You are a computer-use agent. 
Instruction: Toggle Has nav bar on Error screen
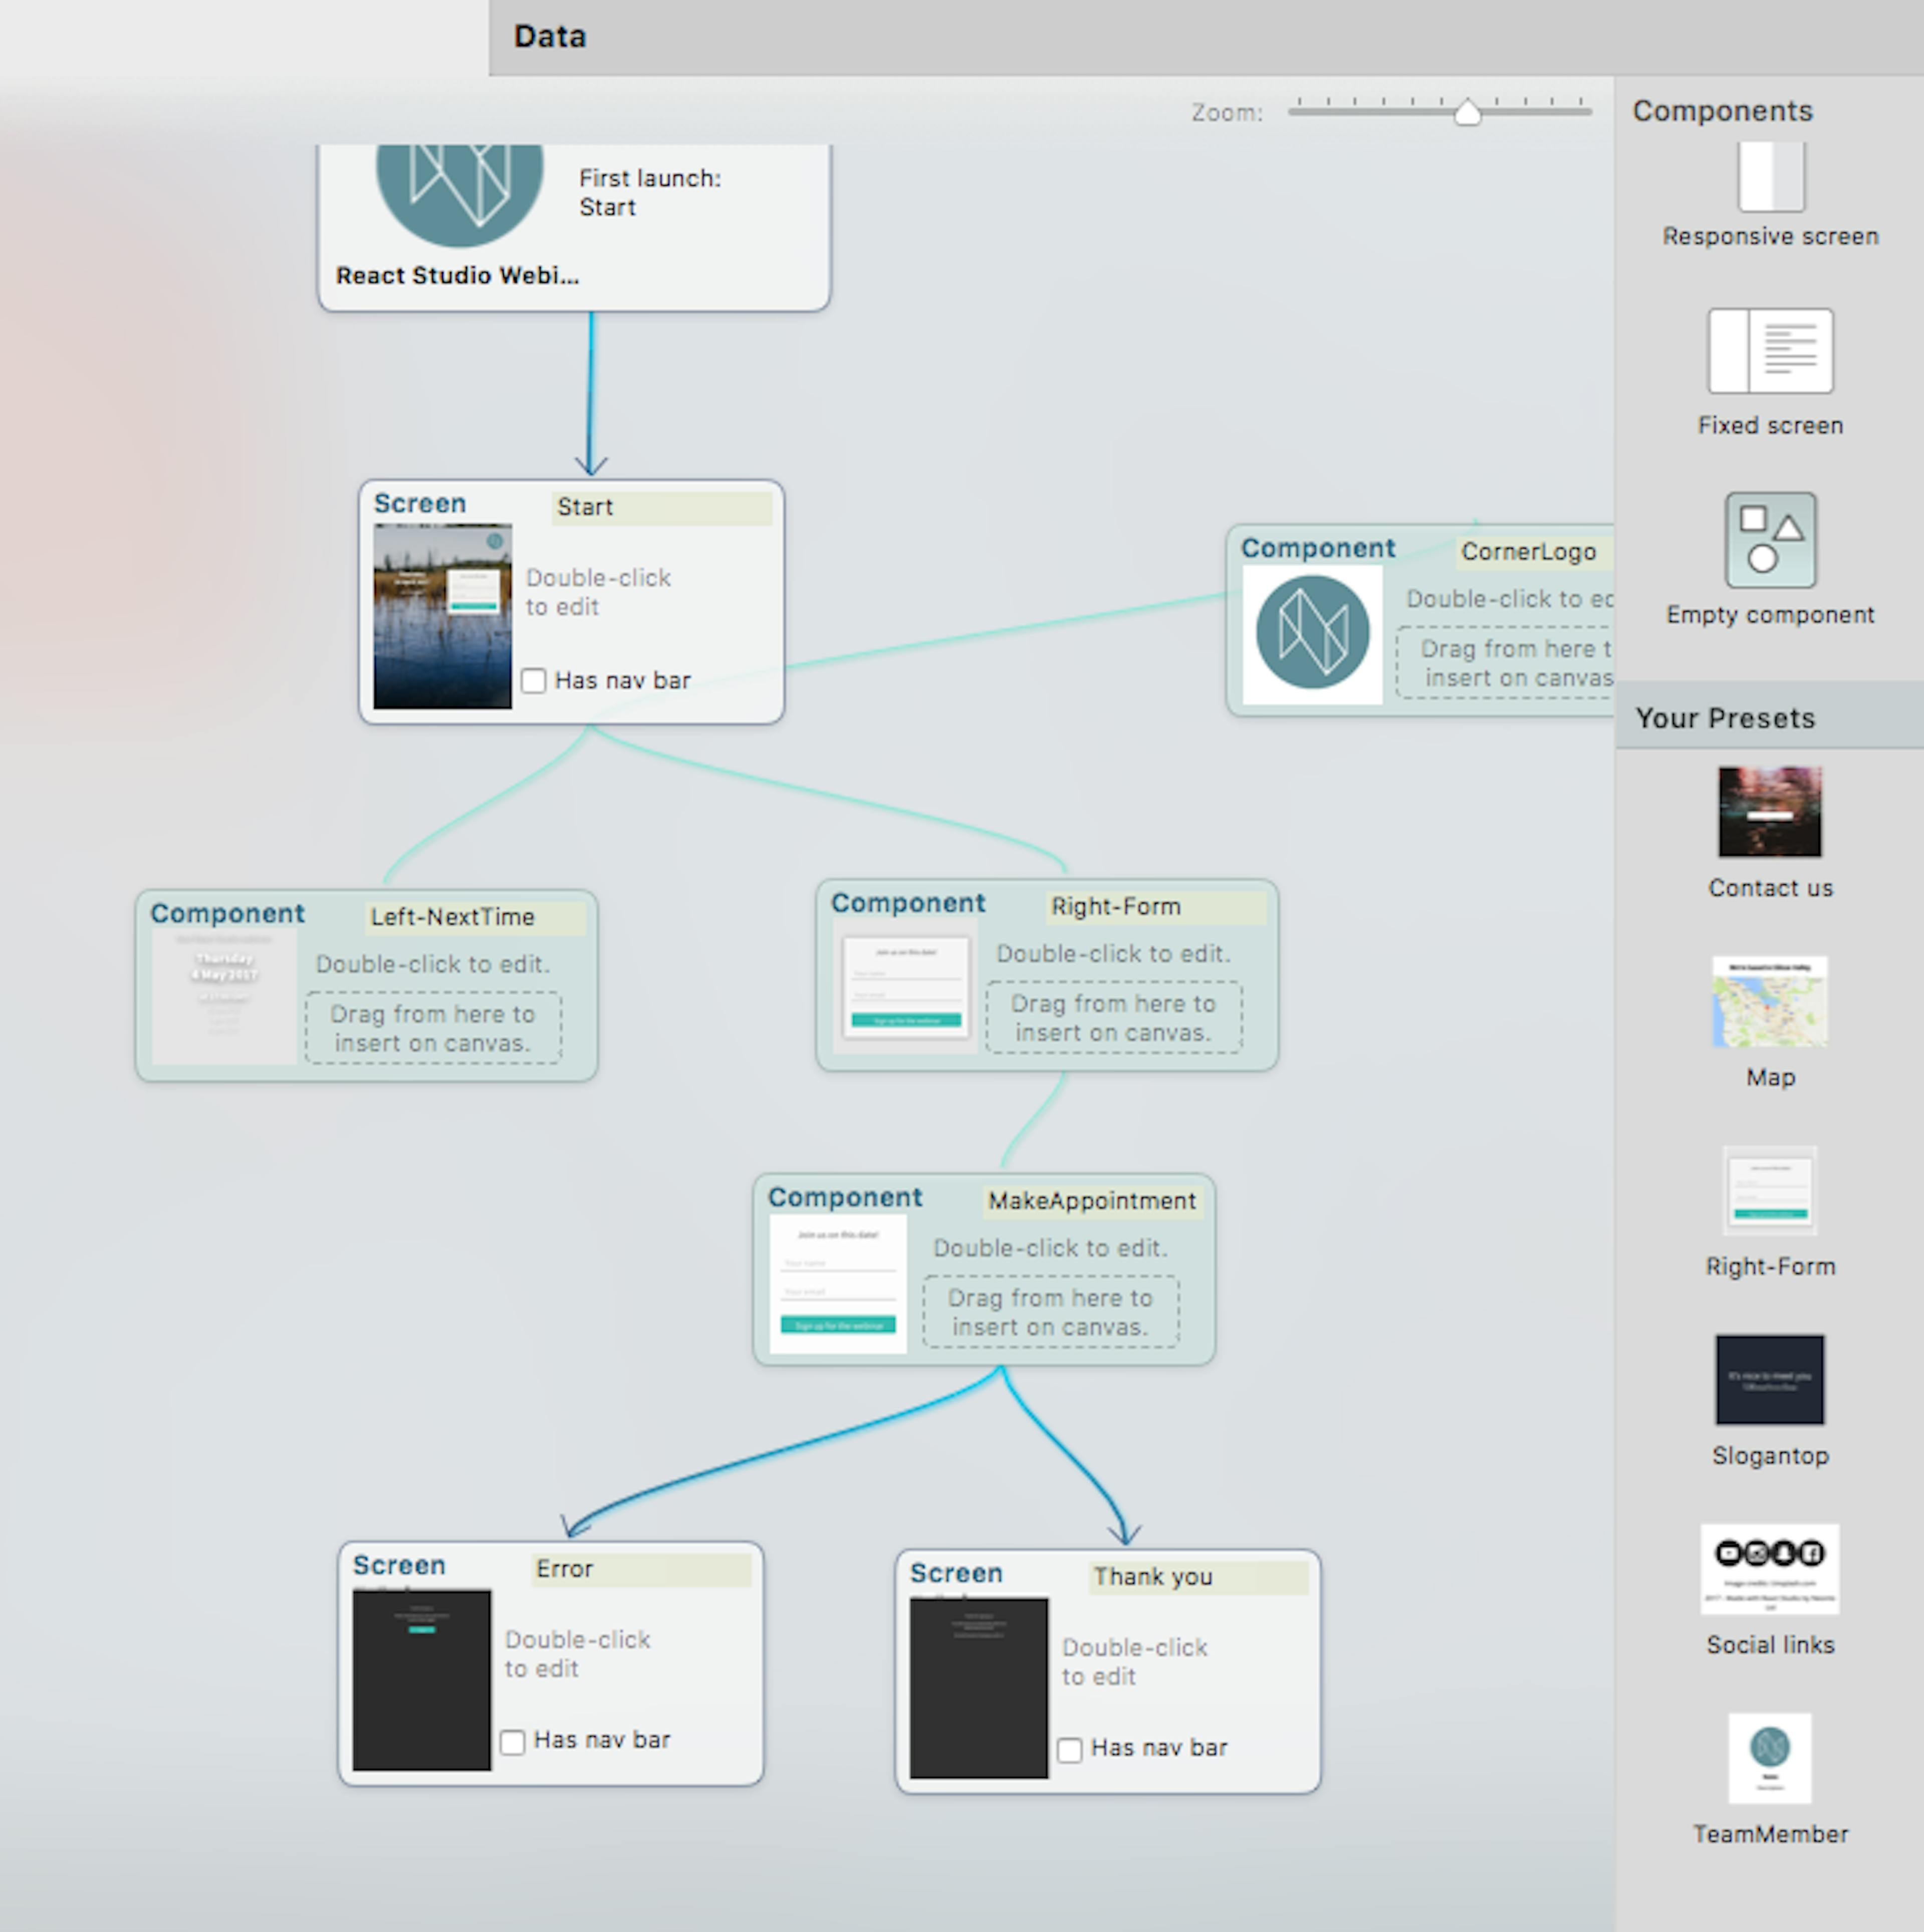pos(513,1742)
